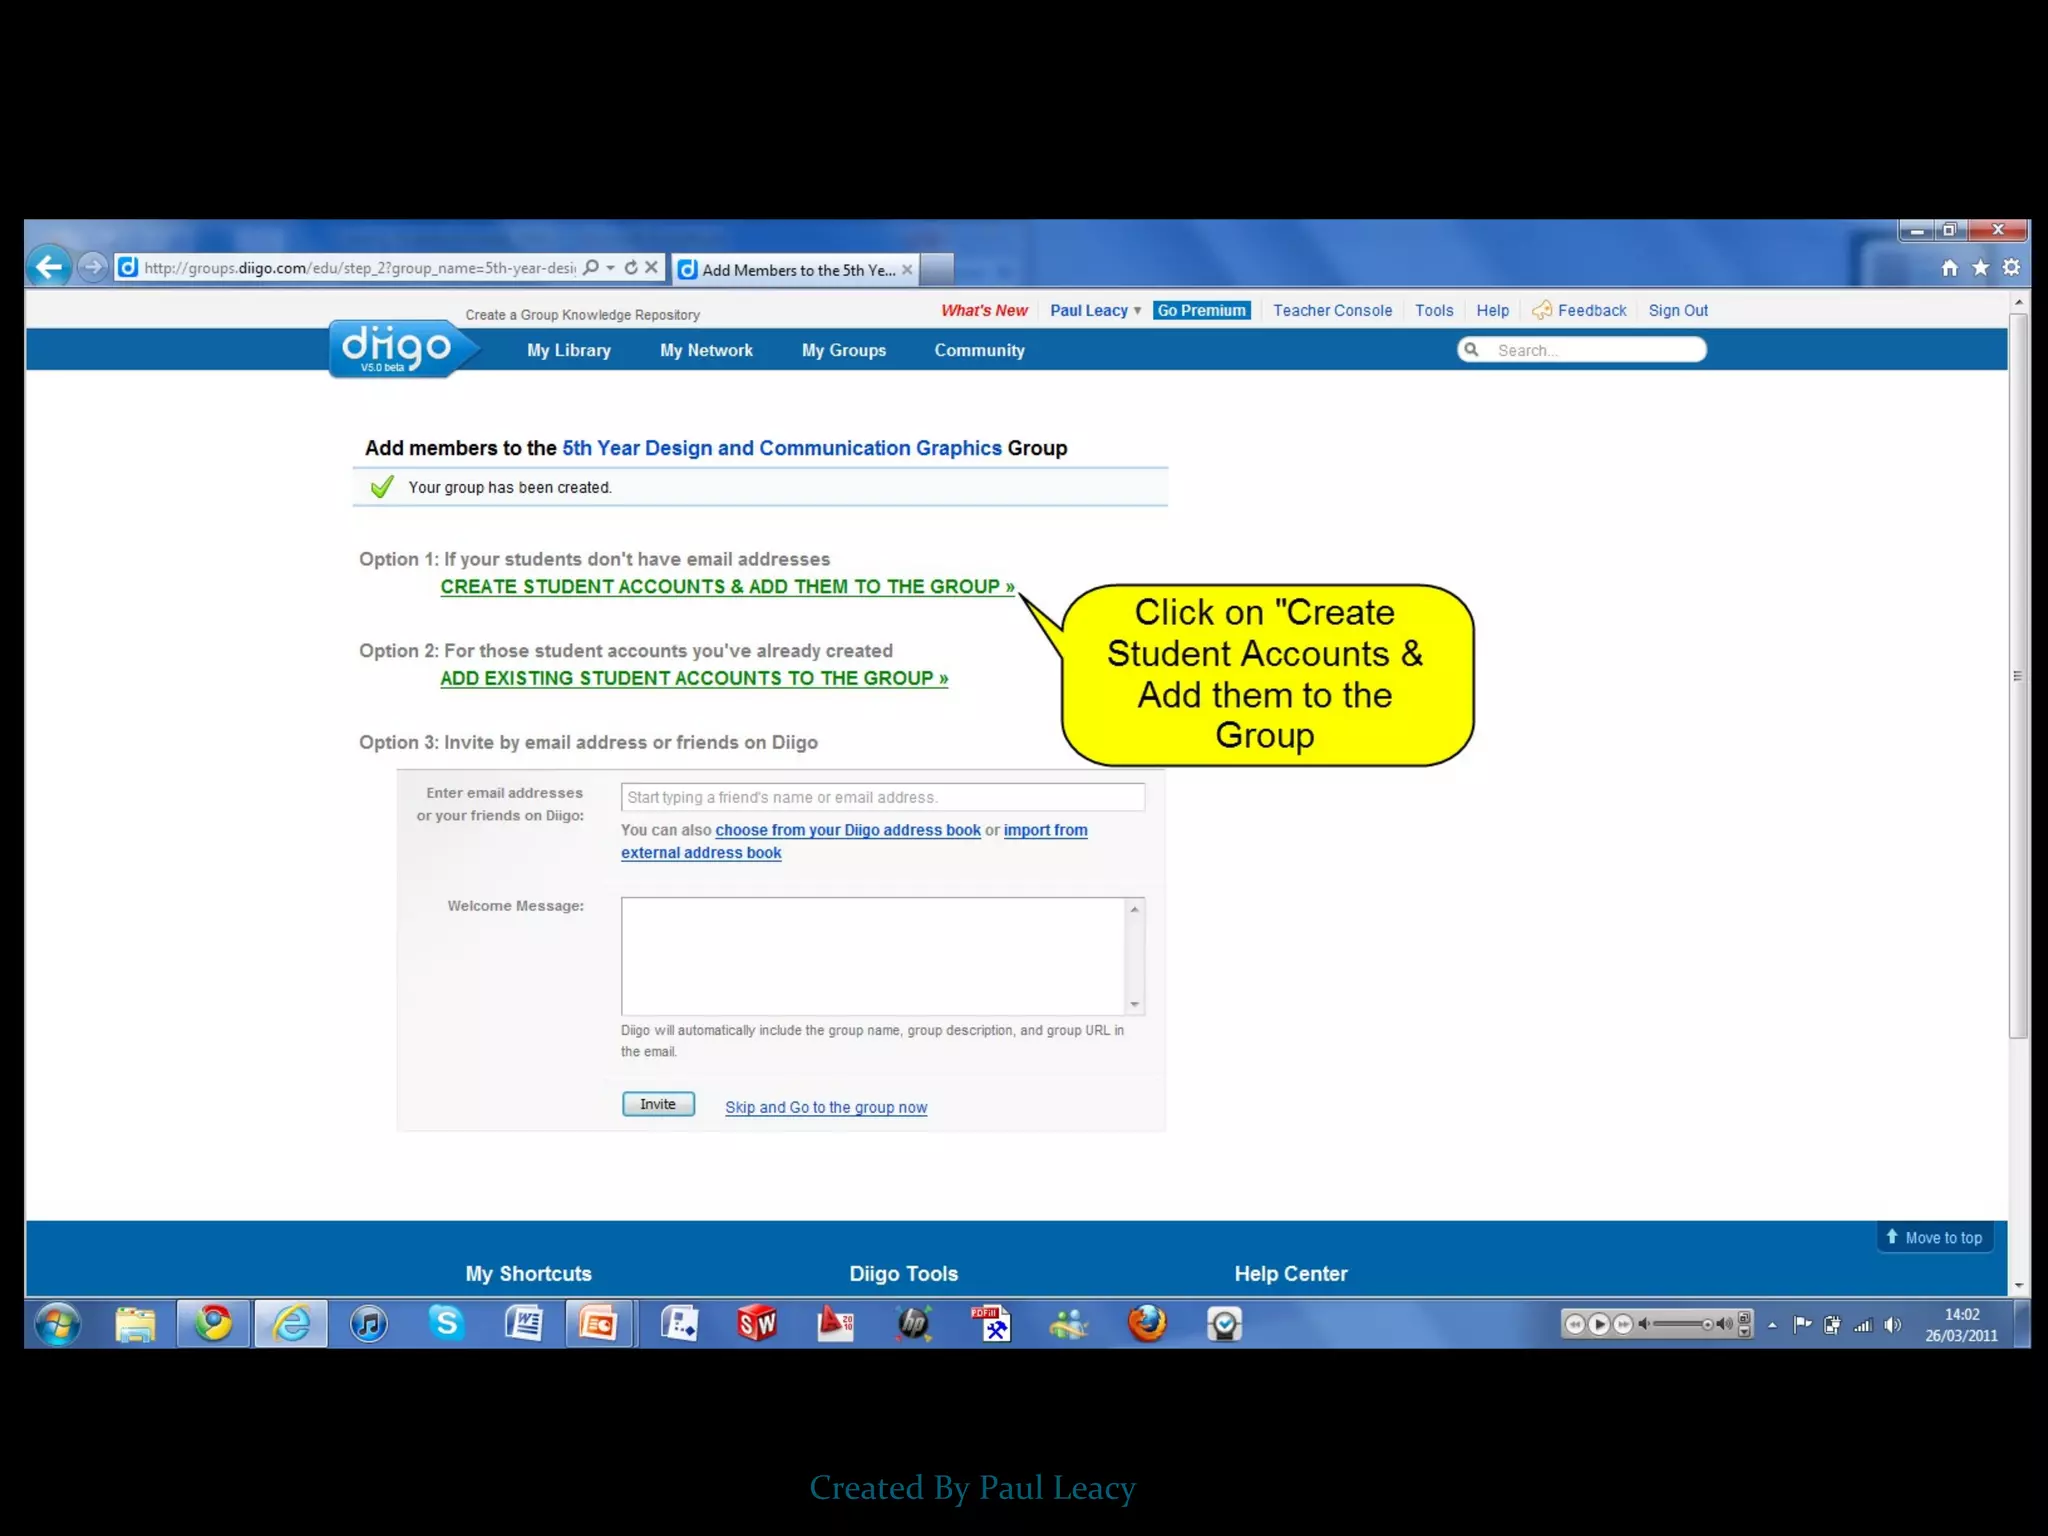Click 'Add Existing Student Accounts to the Group'
The width and height of the screenshot is (2048, 1536).
click(694, 678)
